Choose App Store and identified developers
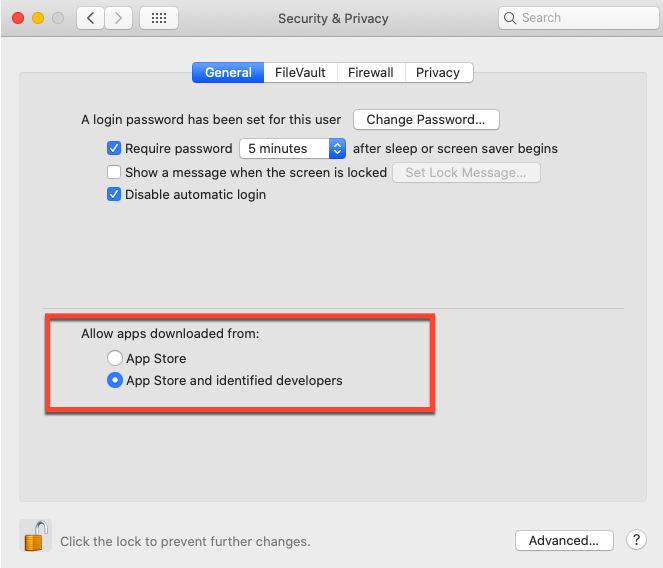Image resolution: width=663 pixels, height=568 pixels. click(x=115, y=380)
